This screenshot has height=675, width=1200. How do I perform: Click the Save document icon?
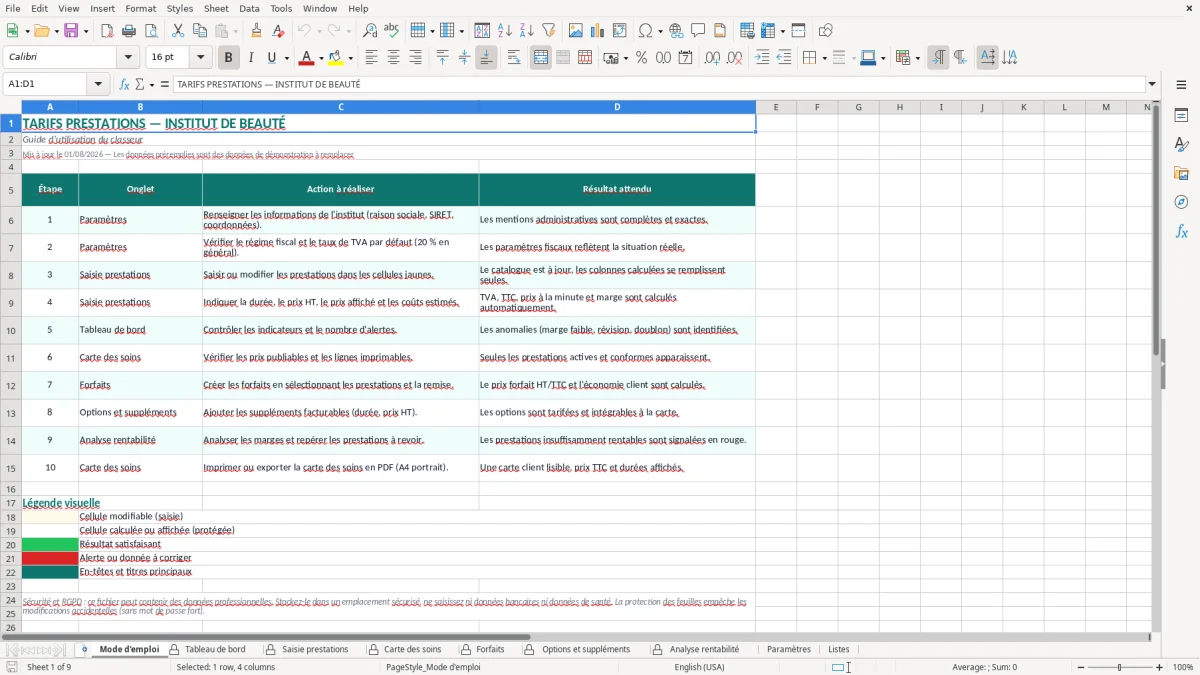pos(71,31)
